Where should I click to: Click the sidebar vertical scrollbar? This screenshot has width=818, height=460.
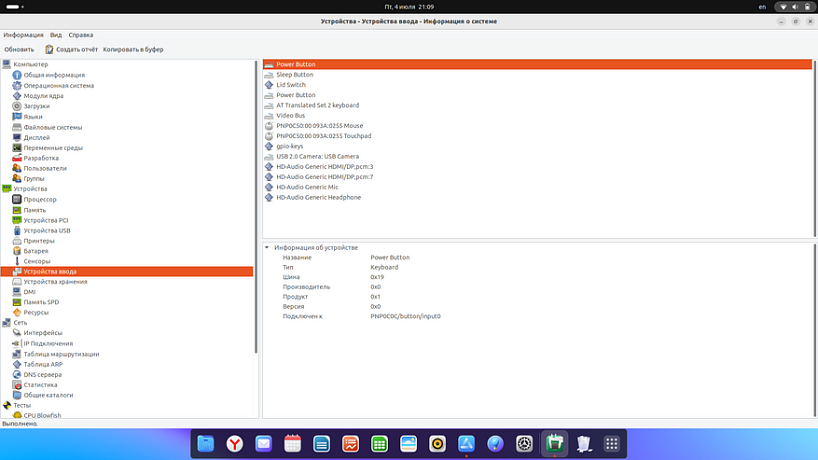pyautogui.click(x=257, y=200)
